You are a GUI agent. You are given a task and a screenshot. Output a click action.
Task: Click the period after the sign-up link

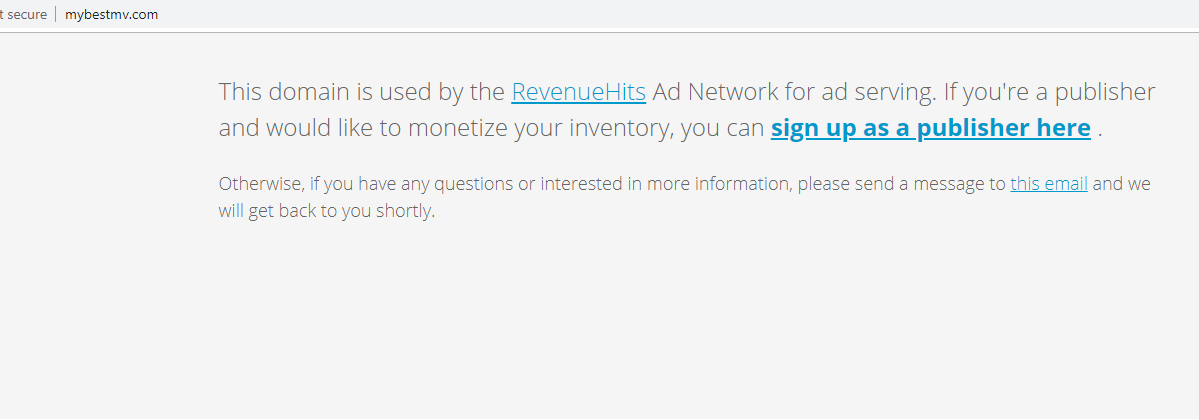pyautogui.click(x=1100, y=129)
